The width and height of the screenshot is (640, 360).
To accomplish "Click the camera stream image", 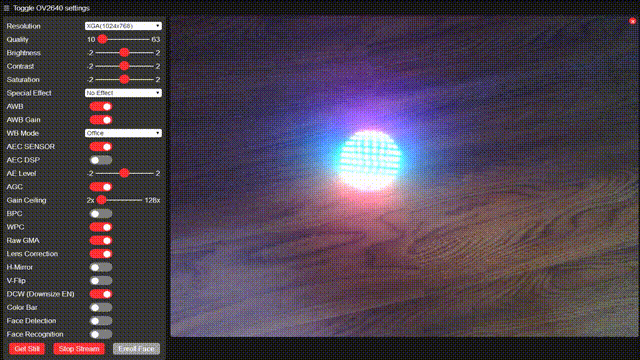I will pos(404,177).
